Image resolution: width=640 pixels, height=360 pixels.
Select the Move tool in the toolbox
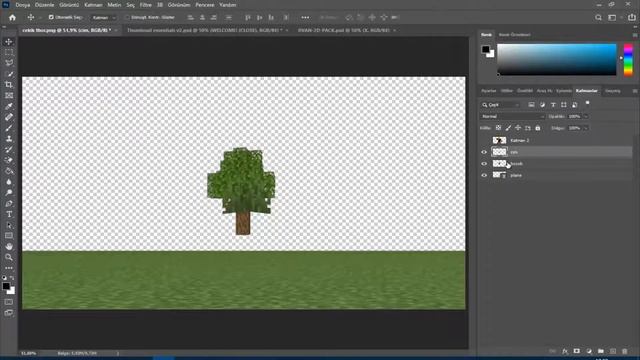click(9, 42)
